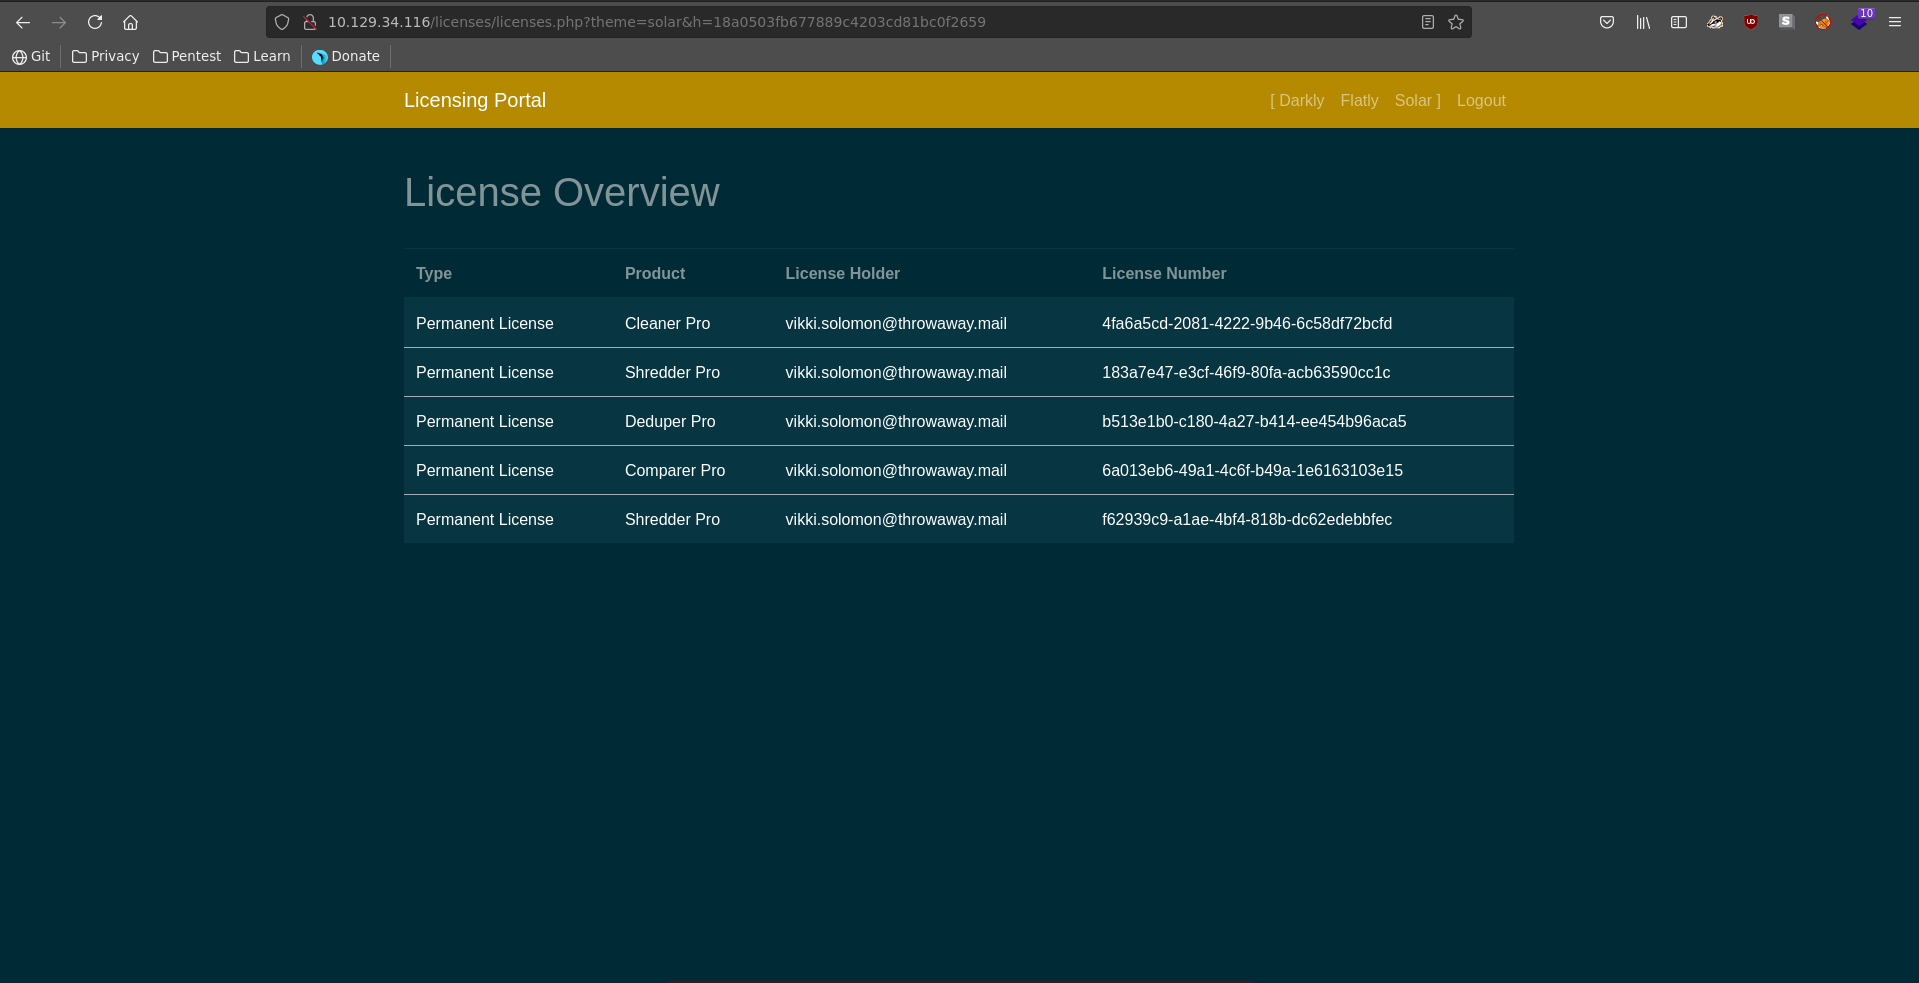The image size is (1919, 983).
Task: Go back to previous page
Action: tap(23, 22)
